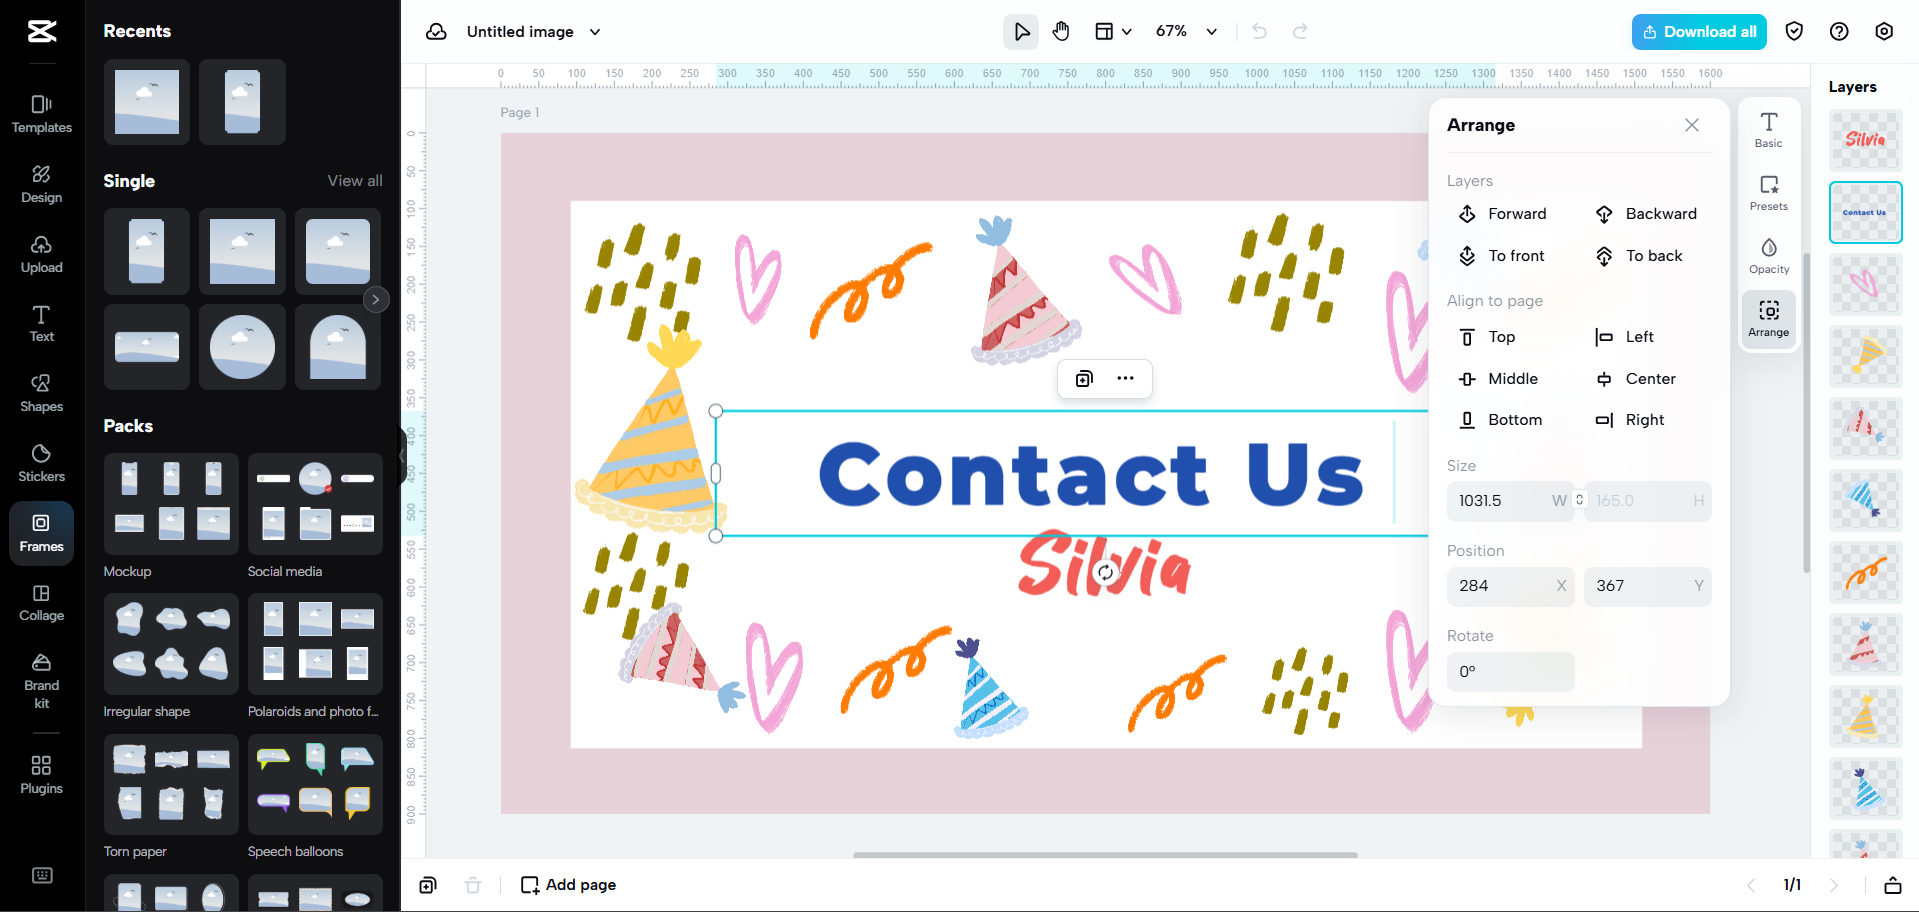Open the Text panel in the sidebar
1919x912 pixels.
(40, 322)
